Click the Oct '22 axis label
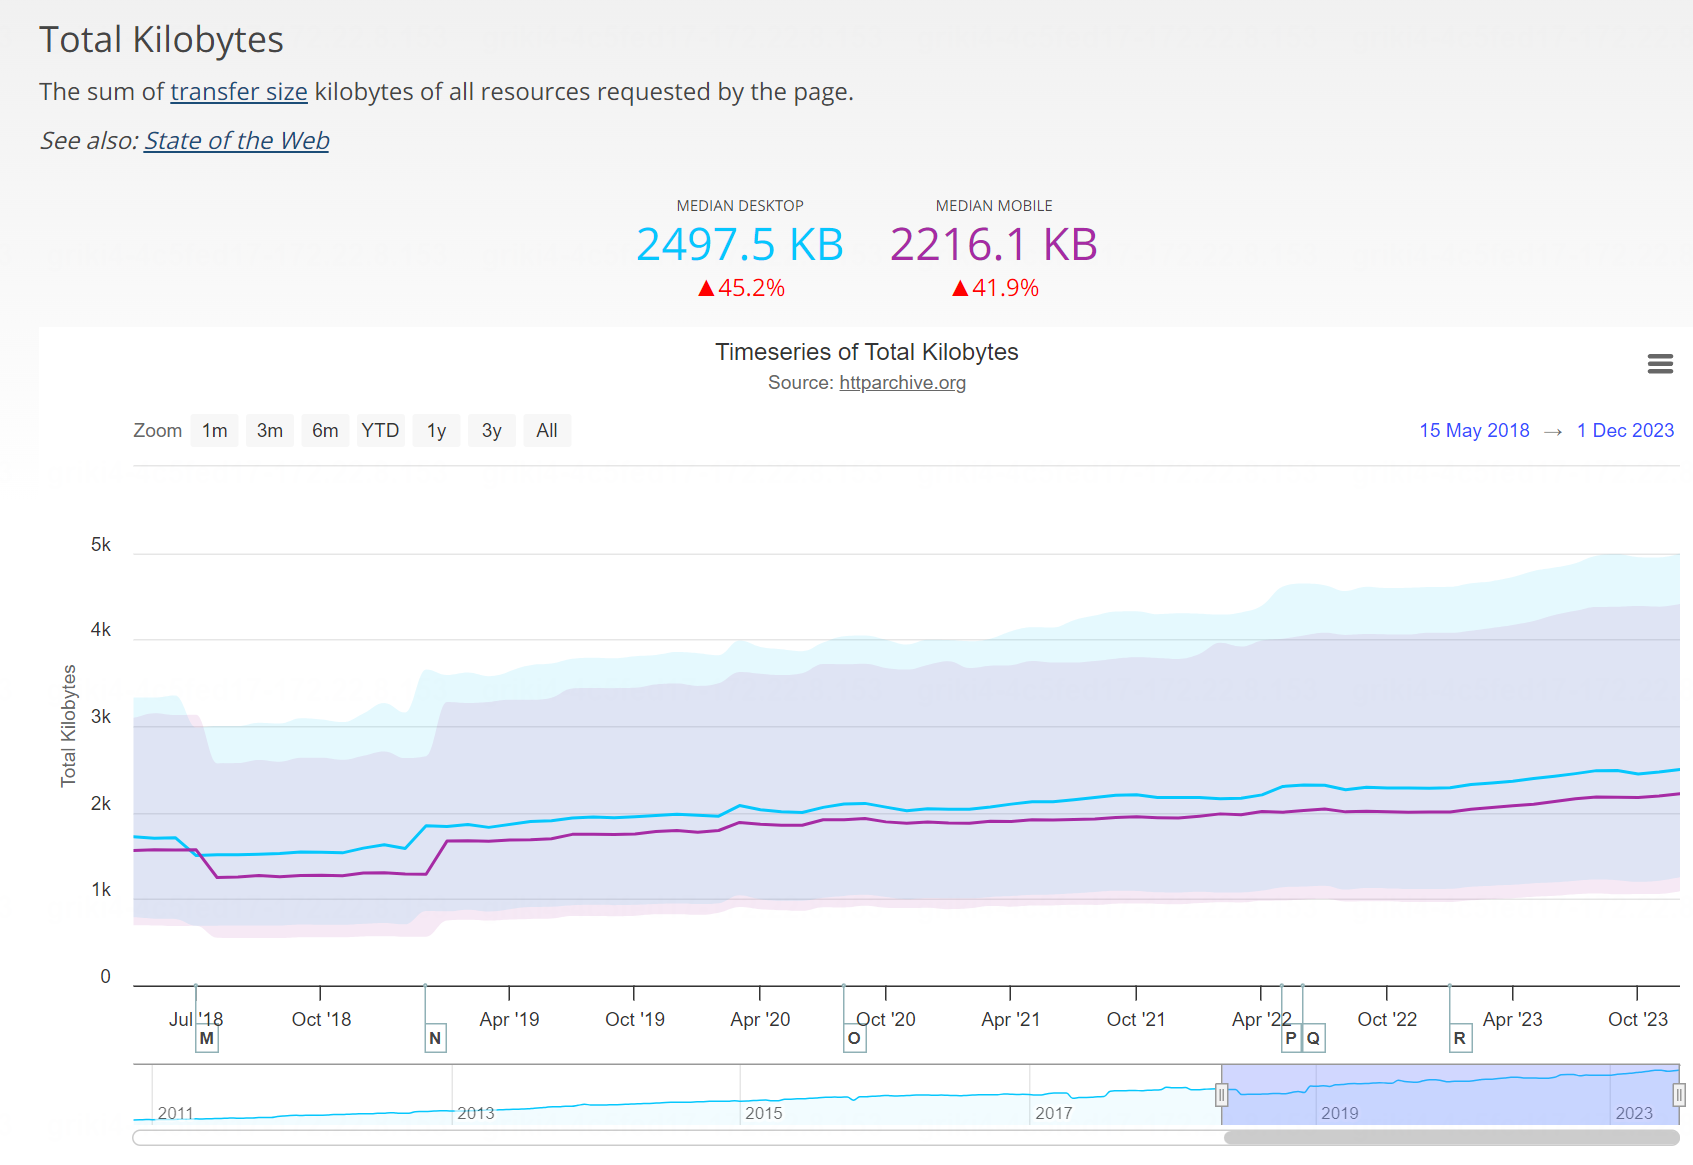The height and width of the screenshot is (1165, 1693). 1387,1019
